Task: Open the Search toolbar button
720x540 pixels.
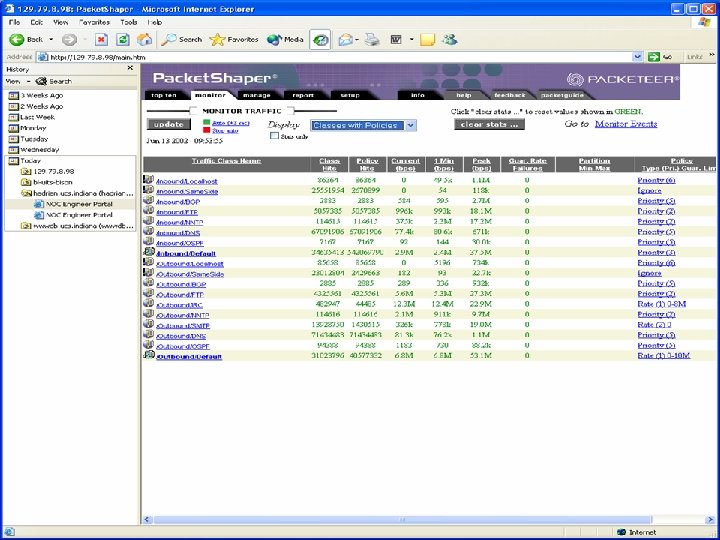Action: tap(181, 40)
